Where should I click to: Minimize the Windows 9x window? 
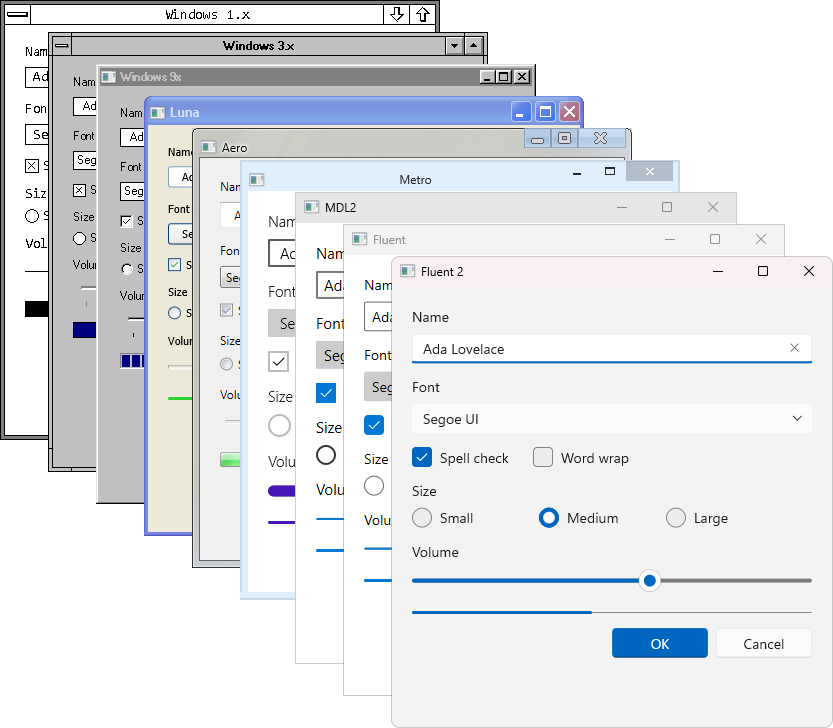tap(487, 77)
